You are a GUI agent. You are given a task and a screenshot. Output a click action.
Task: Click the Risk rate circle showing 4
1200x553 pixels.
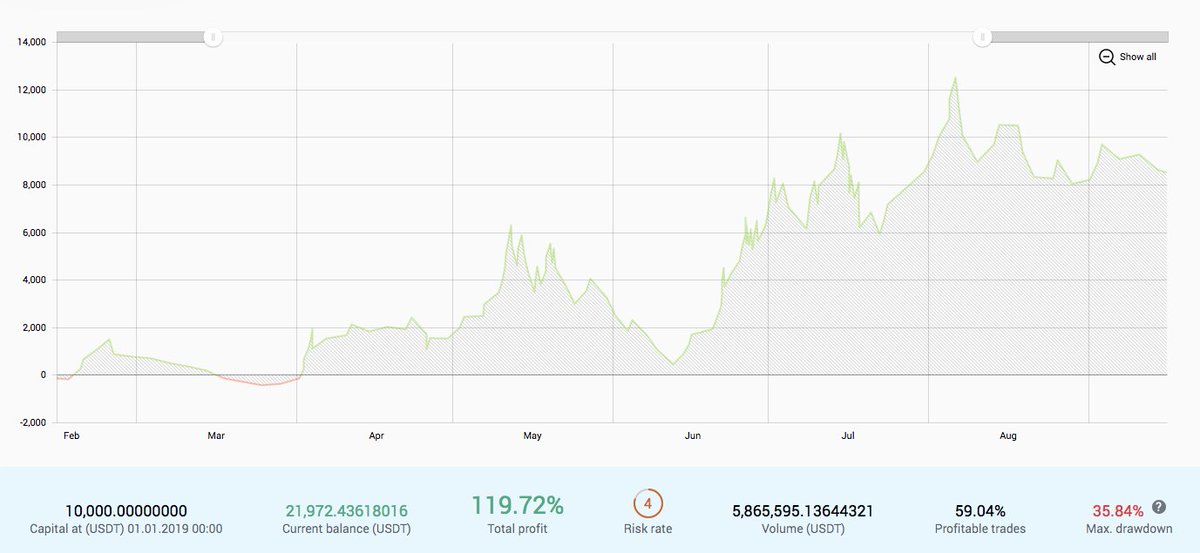coord(647,503)
